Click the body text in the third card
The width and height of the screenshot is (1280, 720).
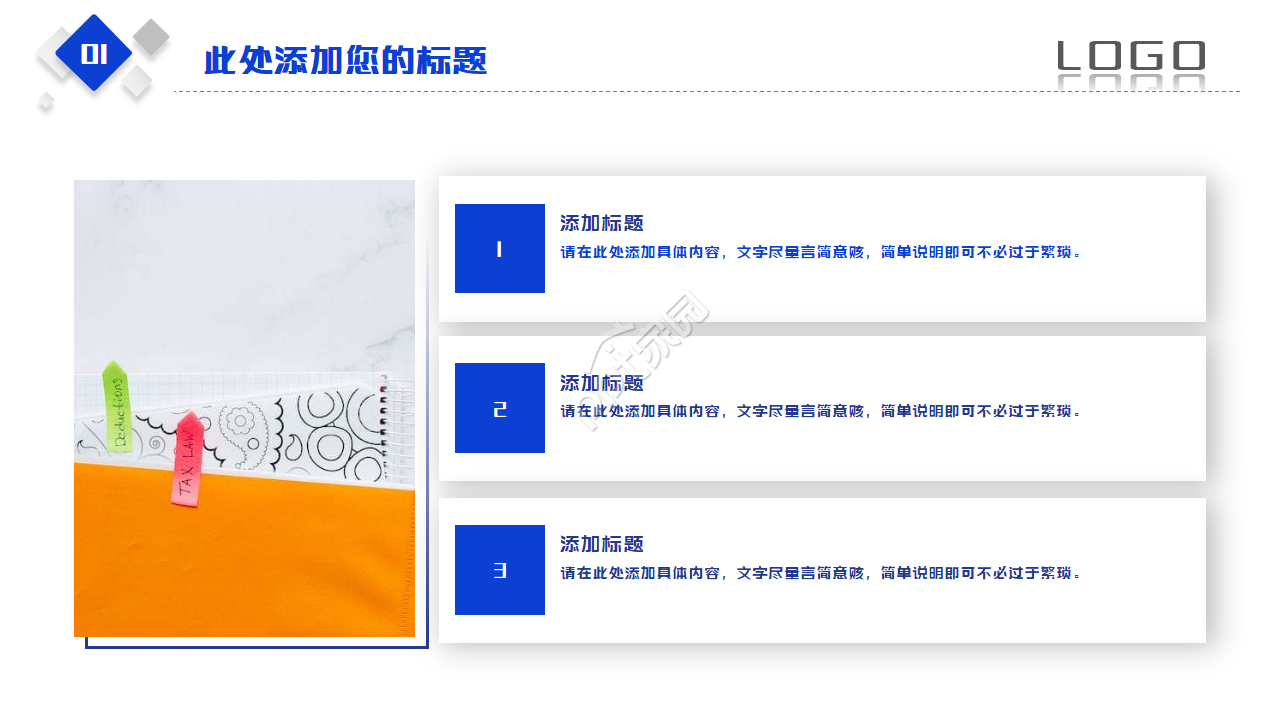(821, 573)
